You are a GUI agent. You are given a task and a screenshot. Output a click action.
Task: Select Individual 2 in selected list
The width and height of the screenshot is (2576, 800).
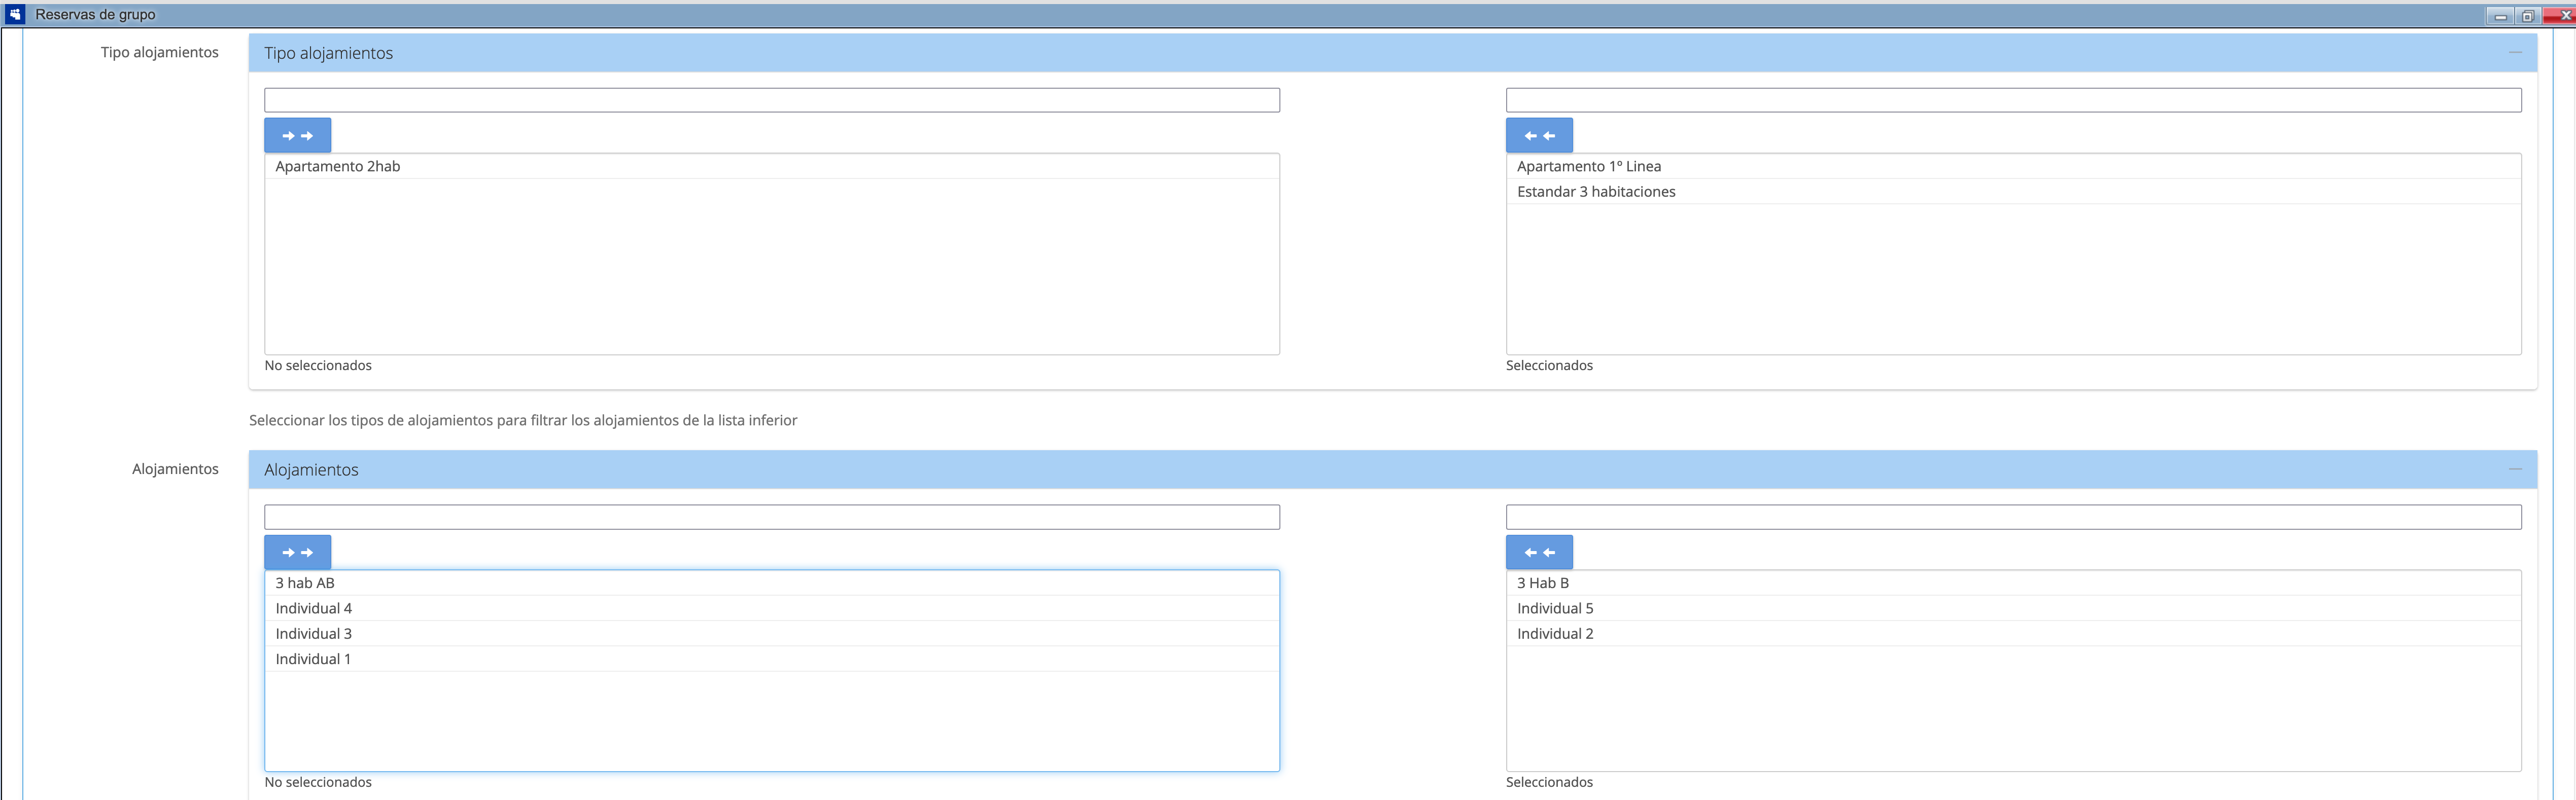(1554, 633)
